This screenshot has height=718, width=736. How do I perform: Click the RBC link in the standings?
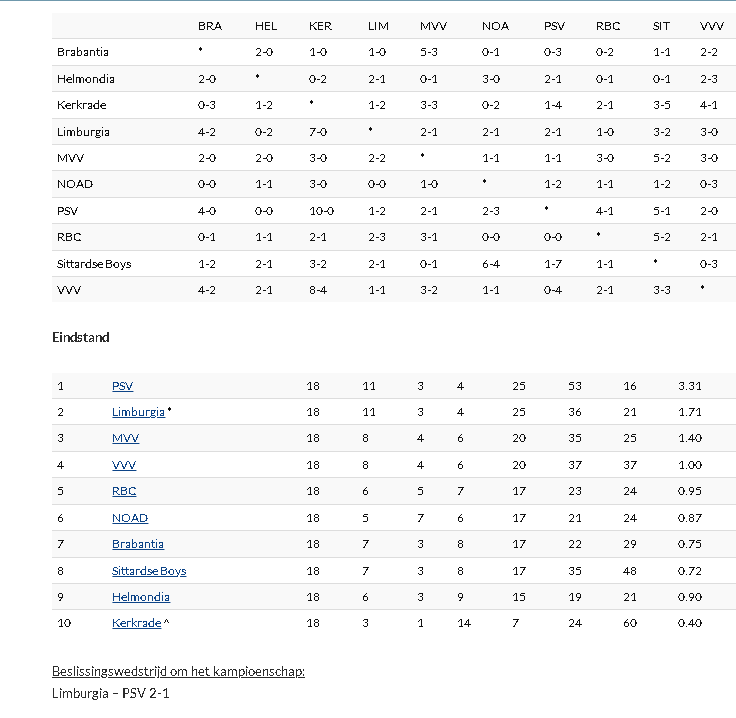(x=124, y=491)
